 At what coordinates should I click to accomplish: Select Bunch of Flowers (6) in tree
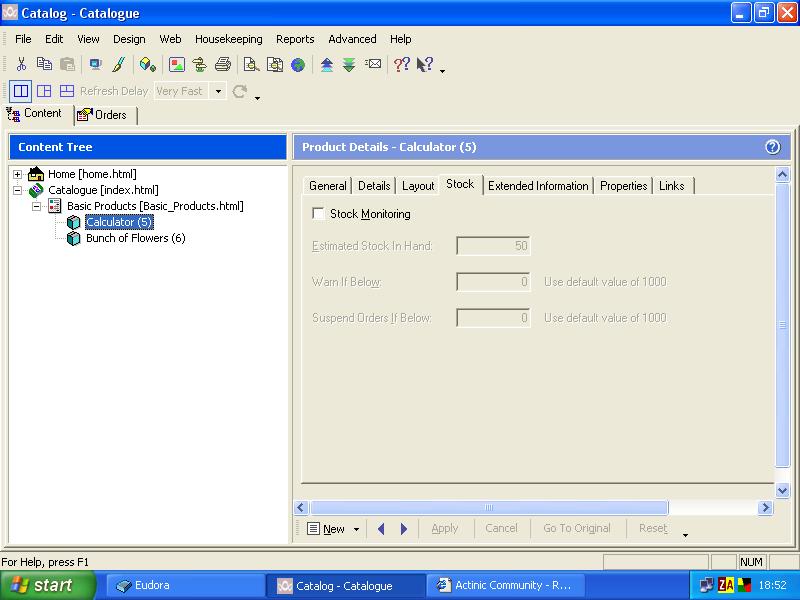135,238
